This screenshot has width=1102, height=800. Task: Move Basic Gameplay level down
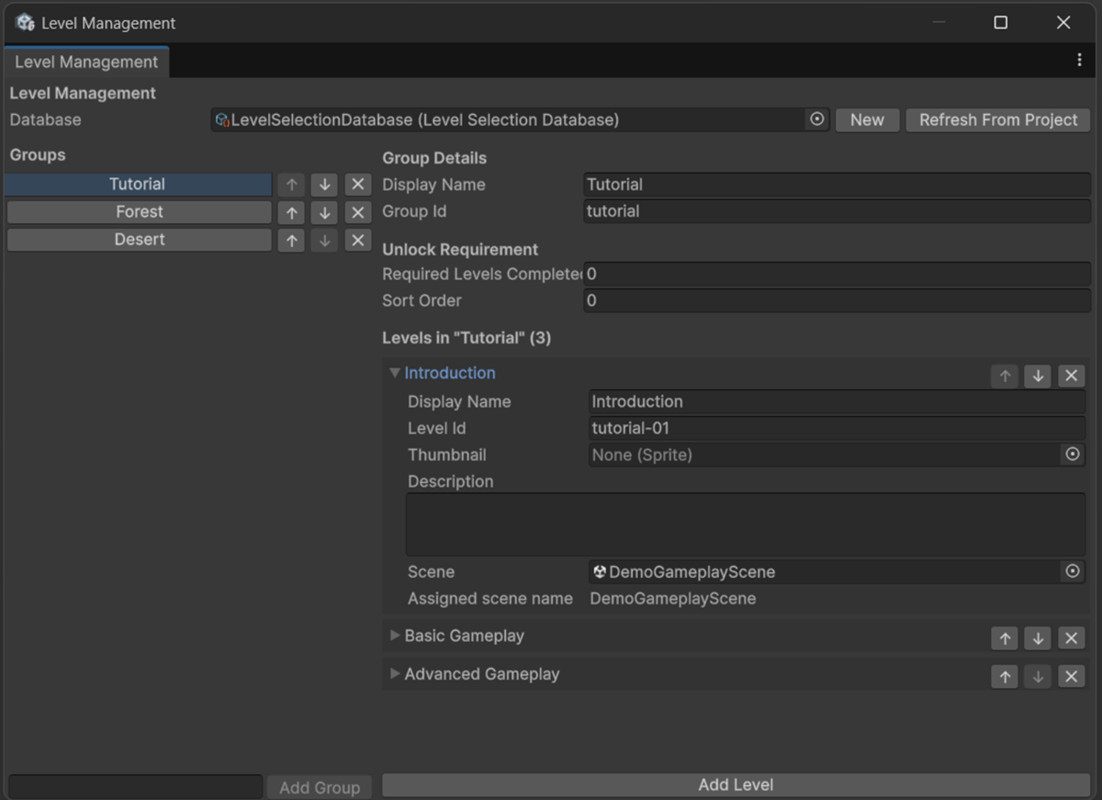click(1038, 638)
